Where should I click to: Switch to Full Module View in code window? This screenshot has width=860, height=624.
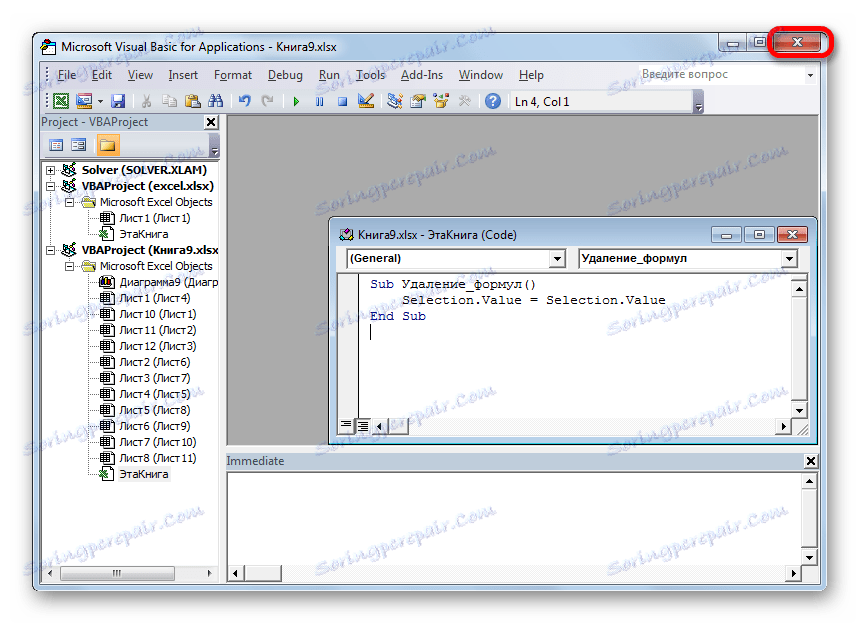363,425
